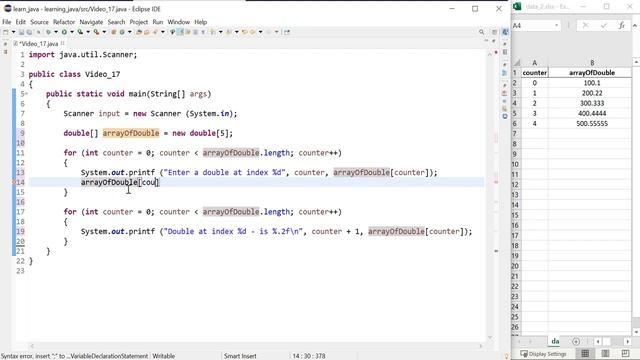The image size is (640, 360).
Task: Open the Debug dropdown arrow
Action: [x=56, y=32]
